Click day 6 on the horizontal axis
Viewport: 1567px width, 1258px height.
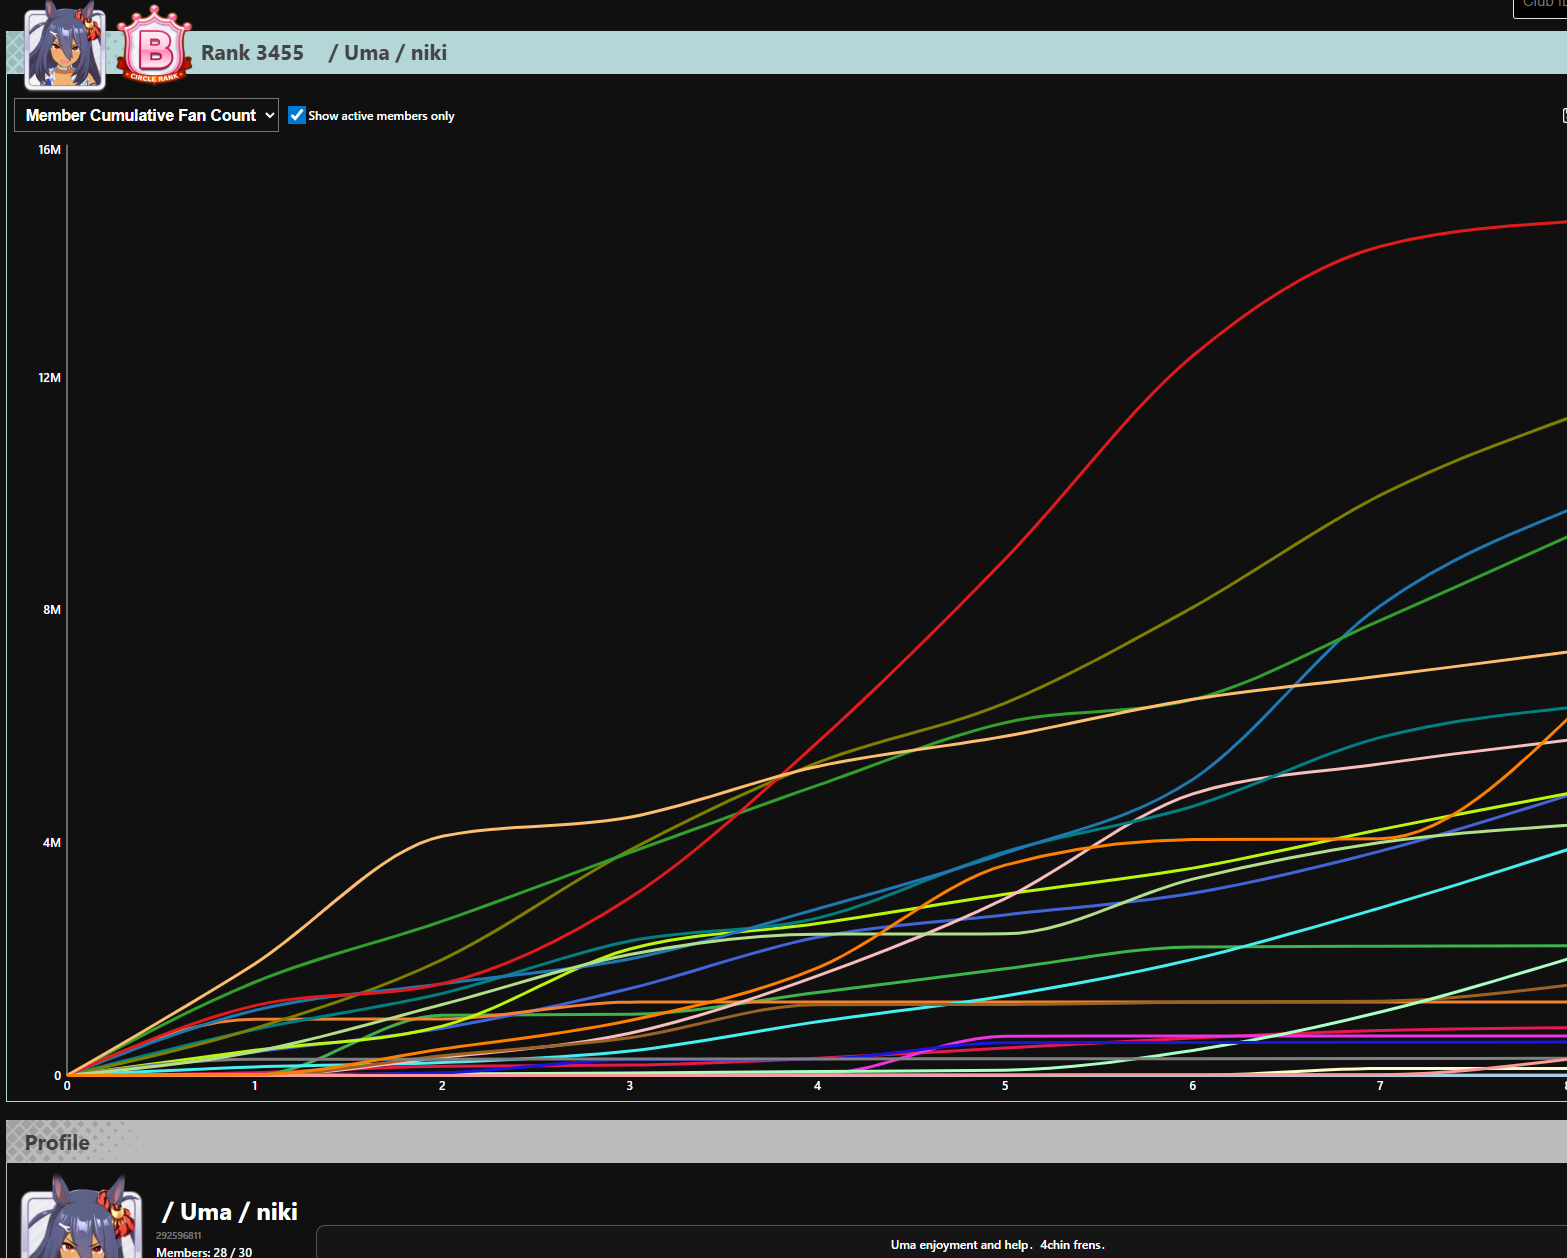pos(1193,1086)
